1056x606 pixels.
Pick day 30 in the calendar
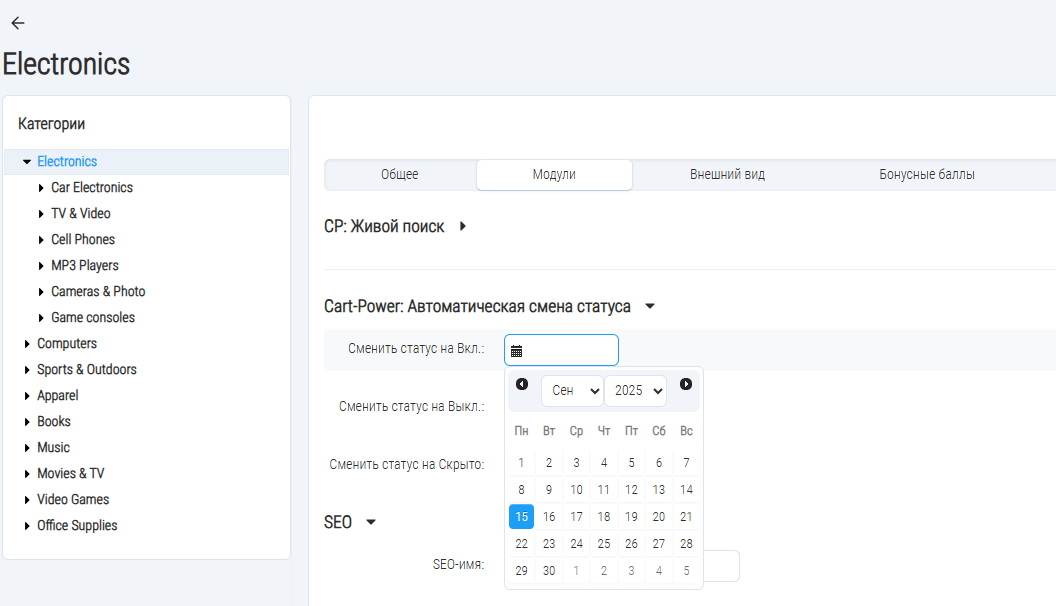coord(549,571)
